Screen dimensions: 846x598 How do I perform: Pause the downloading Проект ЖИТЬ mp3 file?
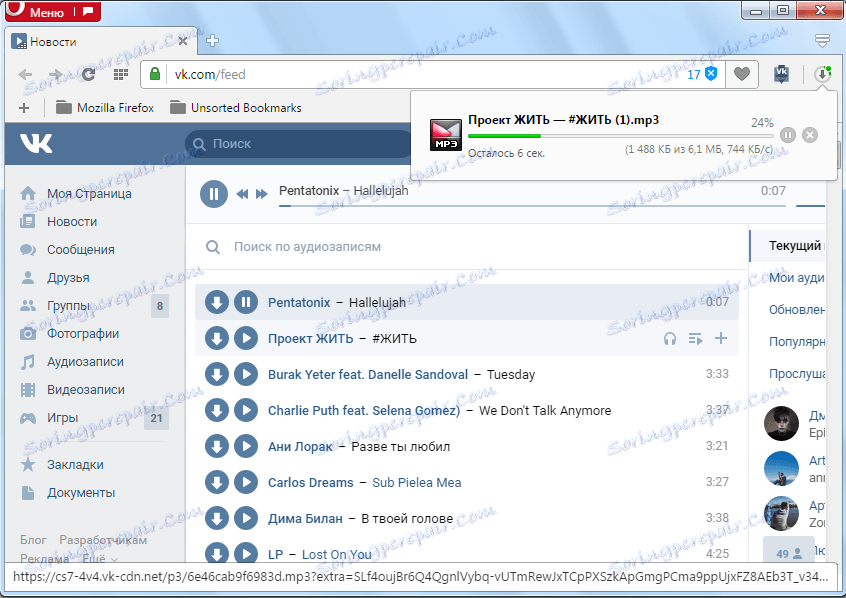(789, 135)
